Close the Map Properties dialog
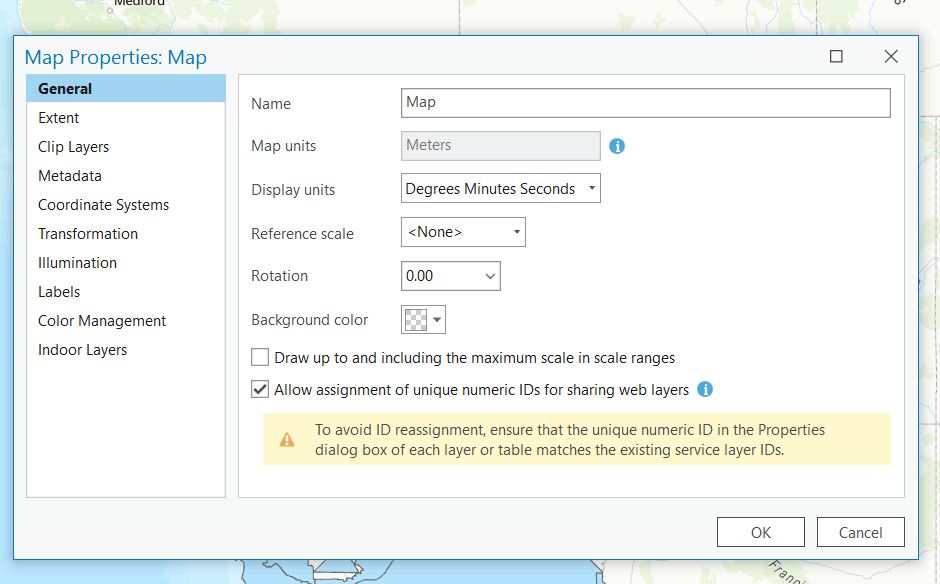 (x=891, y=57)
